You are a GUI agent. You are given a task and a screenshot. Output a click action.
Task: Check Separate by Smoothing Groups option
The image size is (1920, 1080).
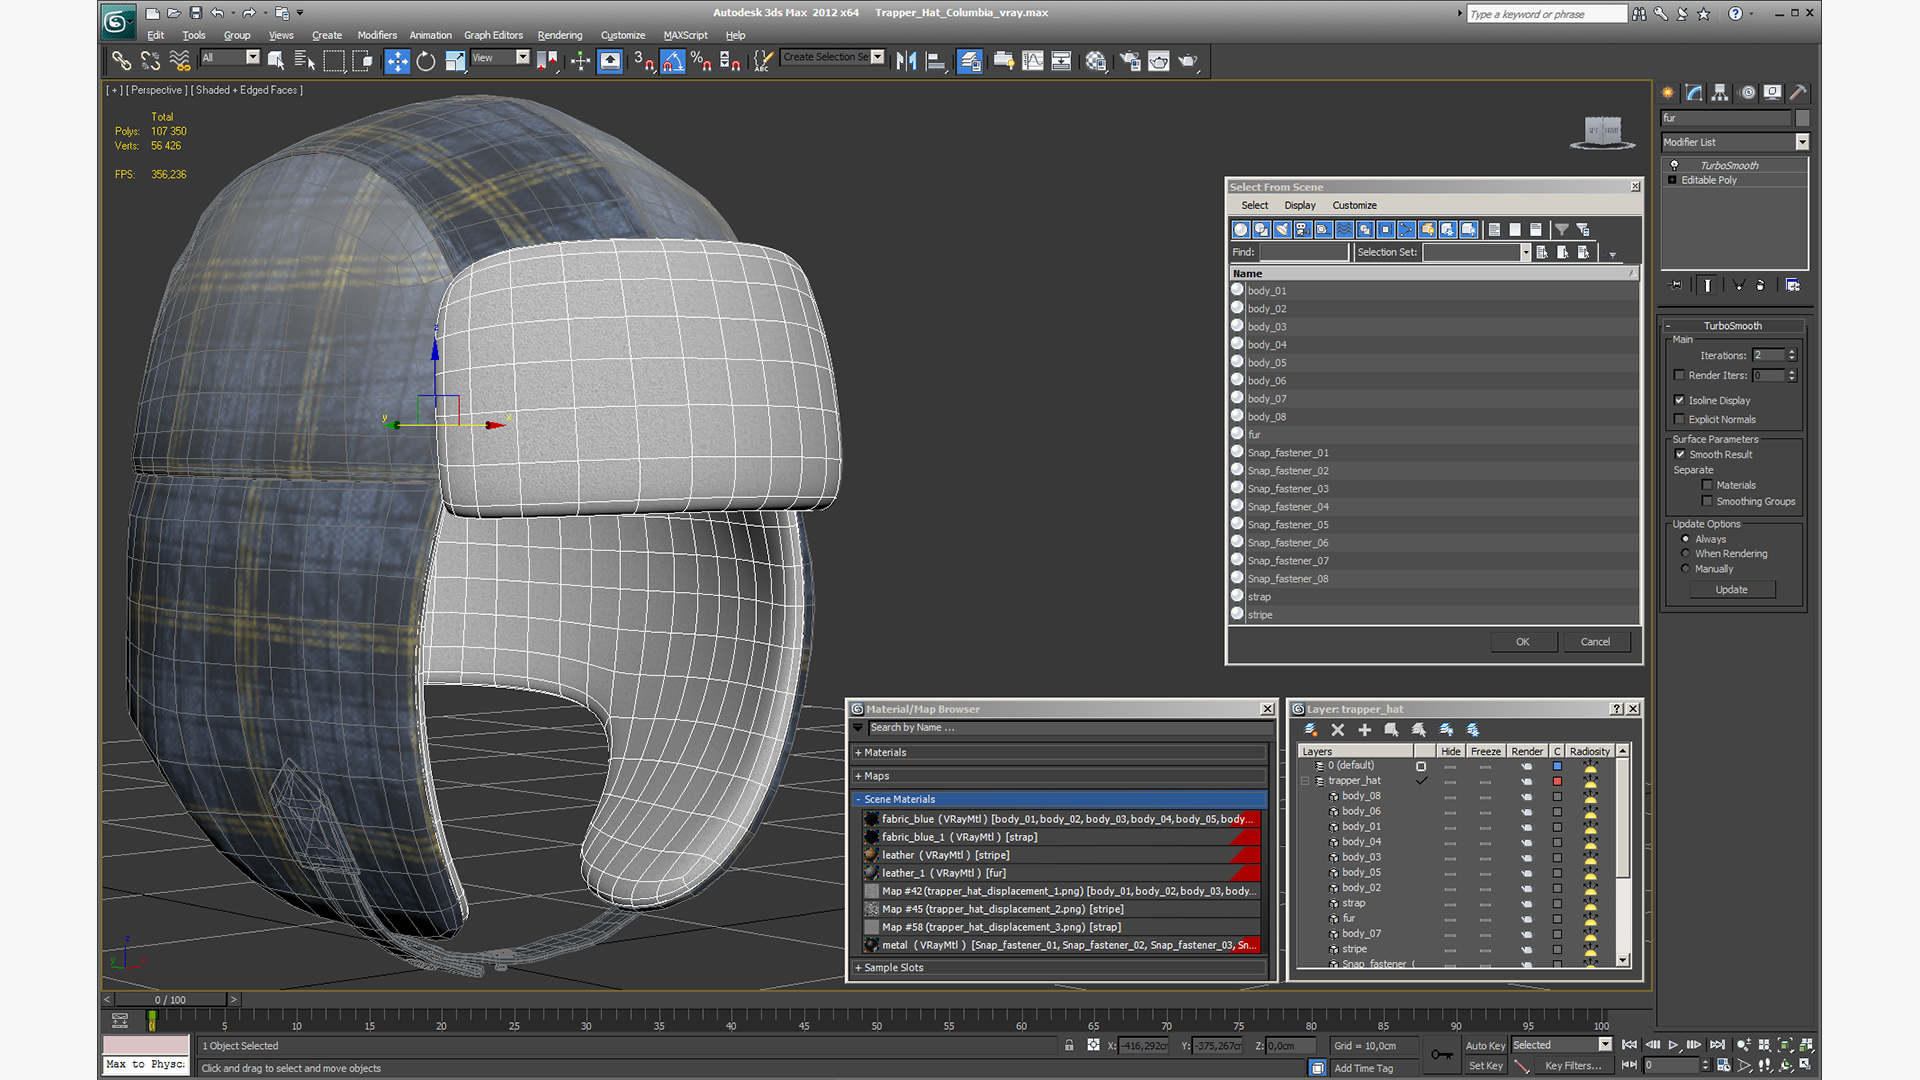pos(1707,501)
